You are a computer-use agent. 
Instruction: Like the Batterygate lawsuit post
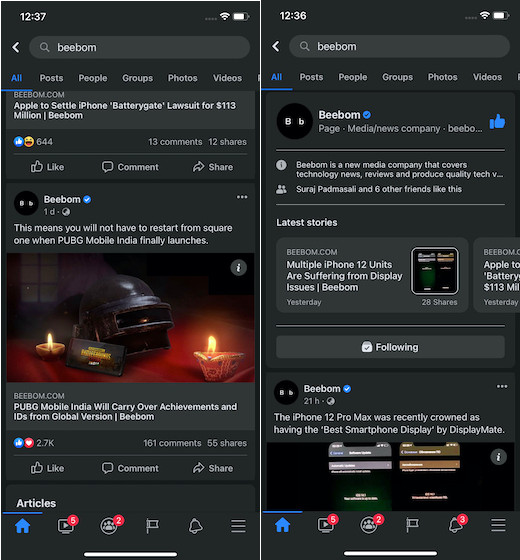pyautogui.click(x=47, y=167)
